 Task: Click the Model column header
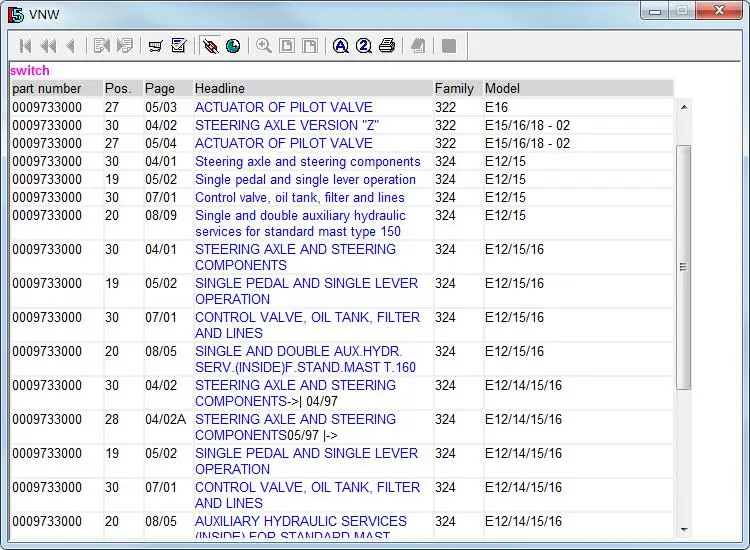click(x=503, y=89)
